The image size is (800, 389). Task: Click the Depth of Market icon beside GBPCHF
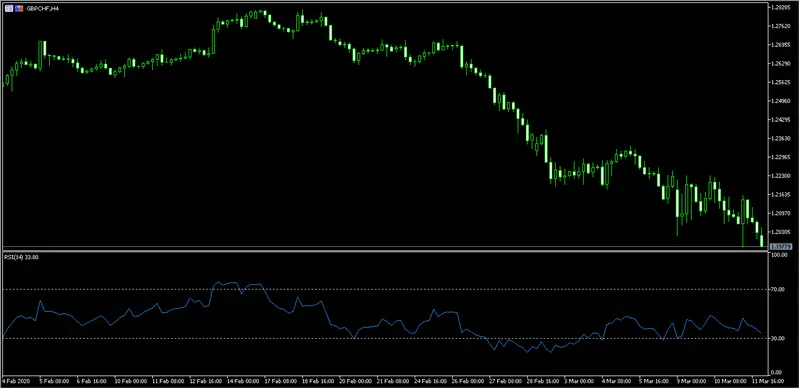(x=9, y=9)
